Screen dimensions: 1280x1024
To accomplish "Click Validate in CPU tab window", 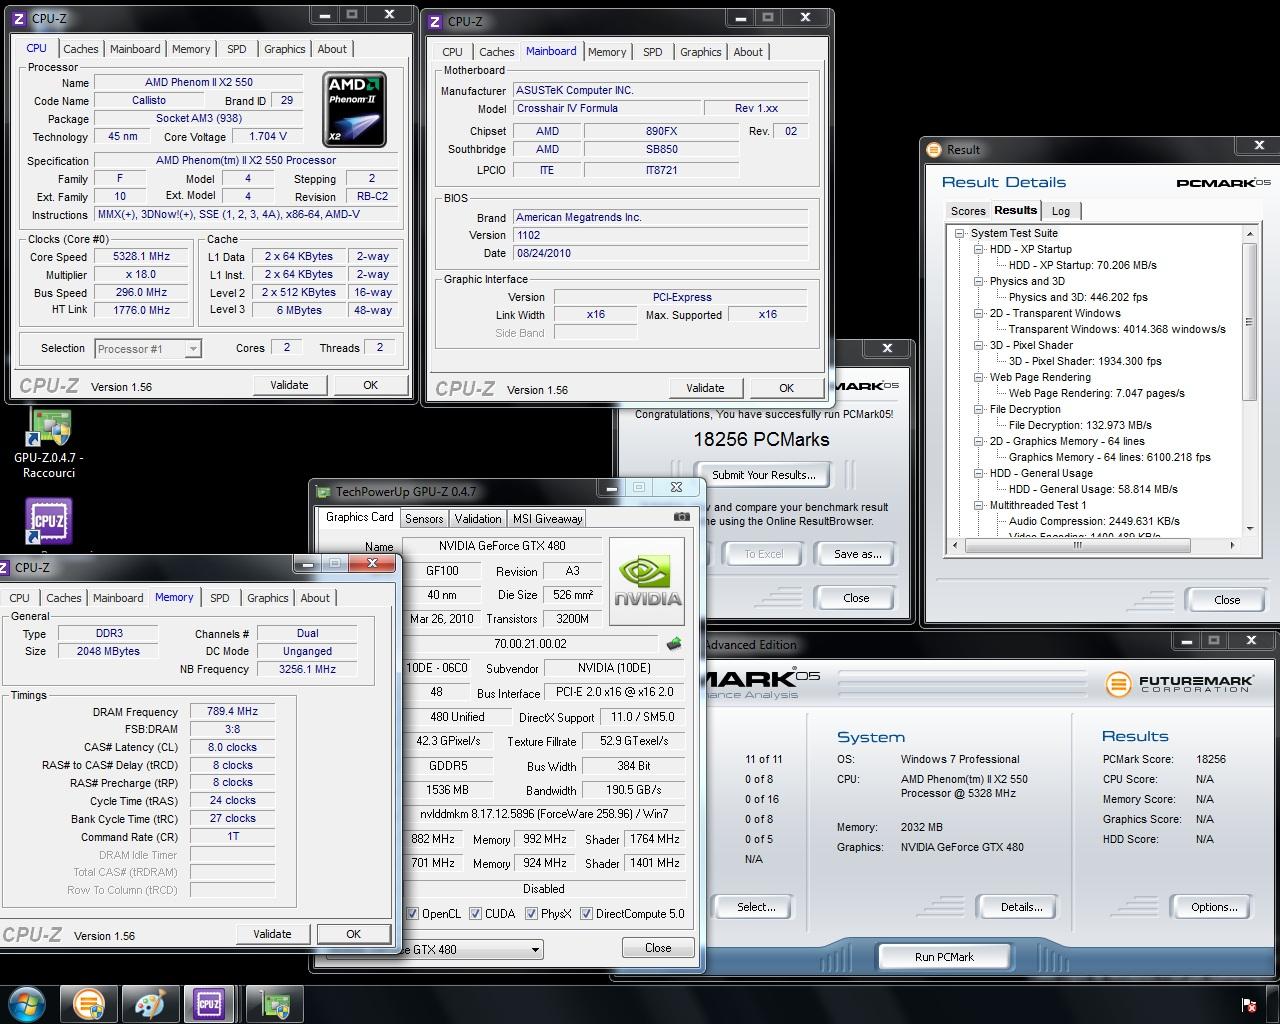I will tap(289, 385).
